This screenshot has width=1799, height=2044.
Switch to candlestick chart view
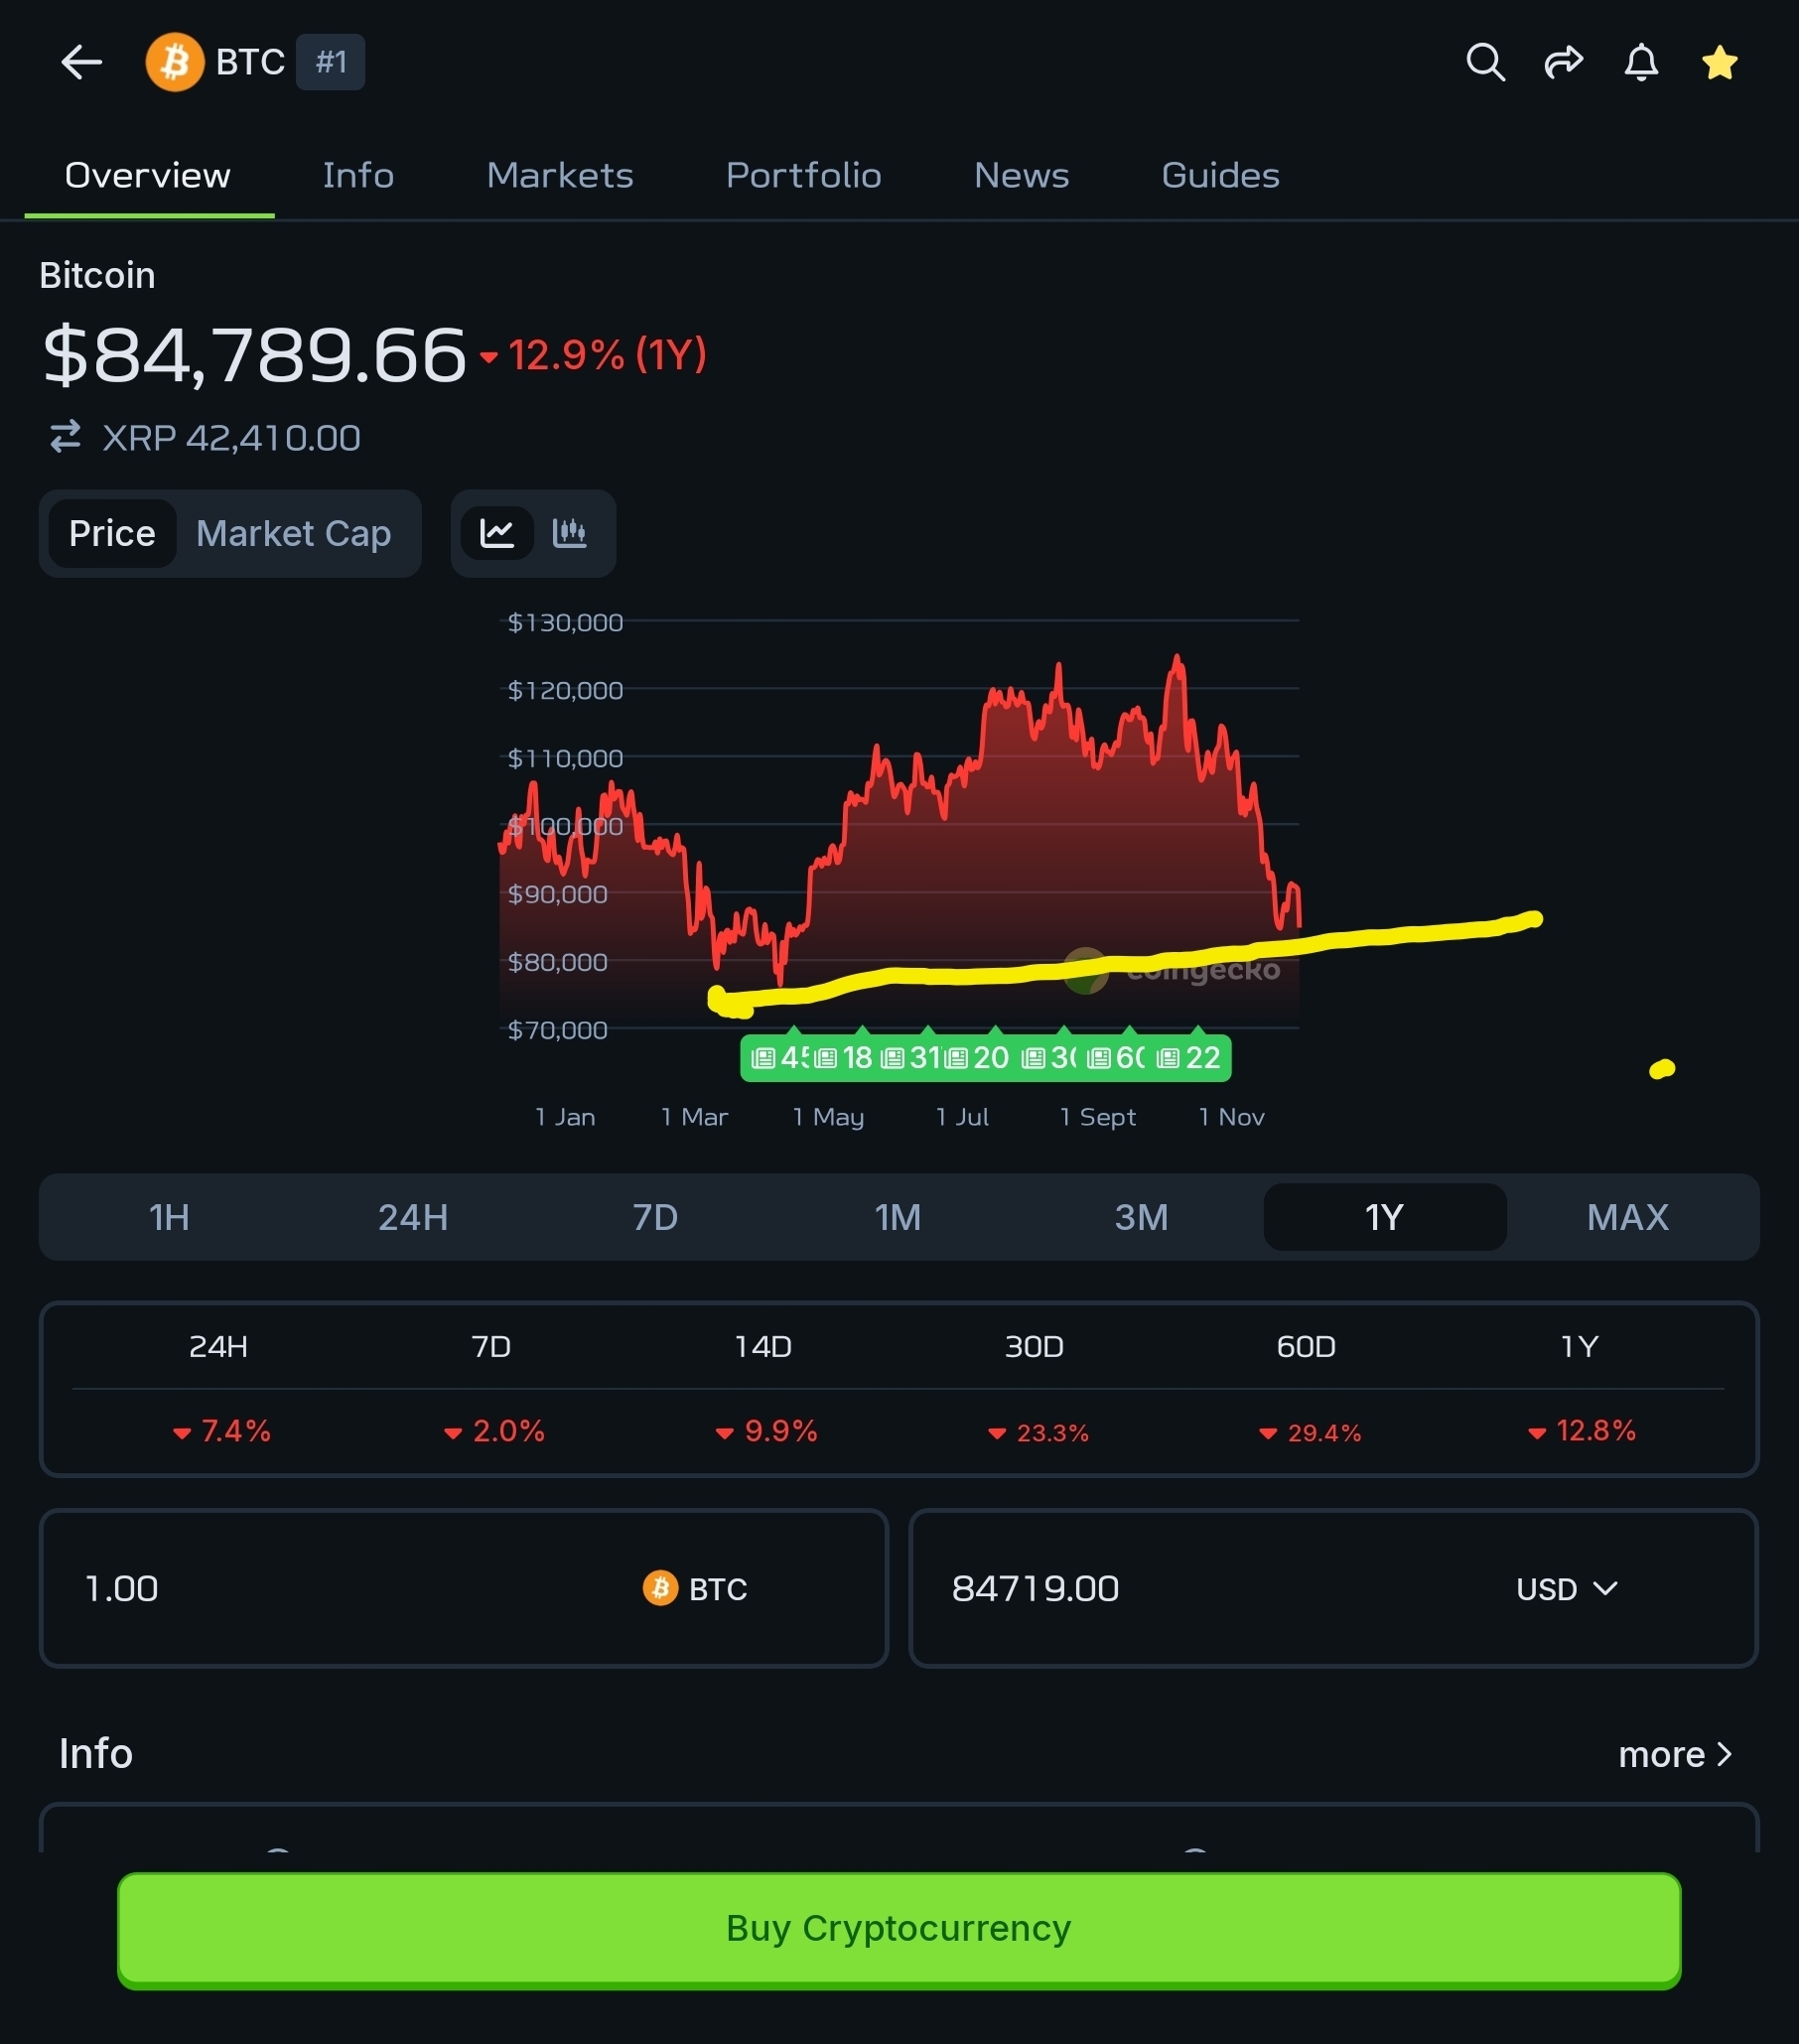point(569,533)
